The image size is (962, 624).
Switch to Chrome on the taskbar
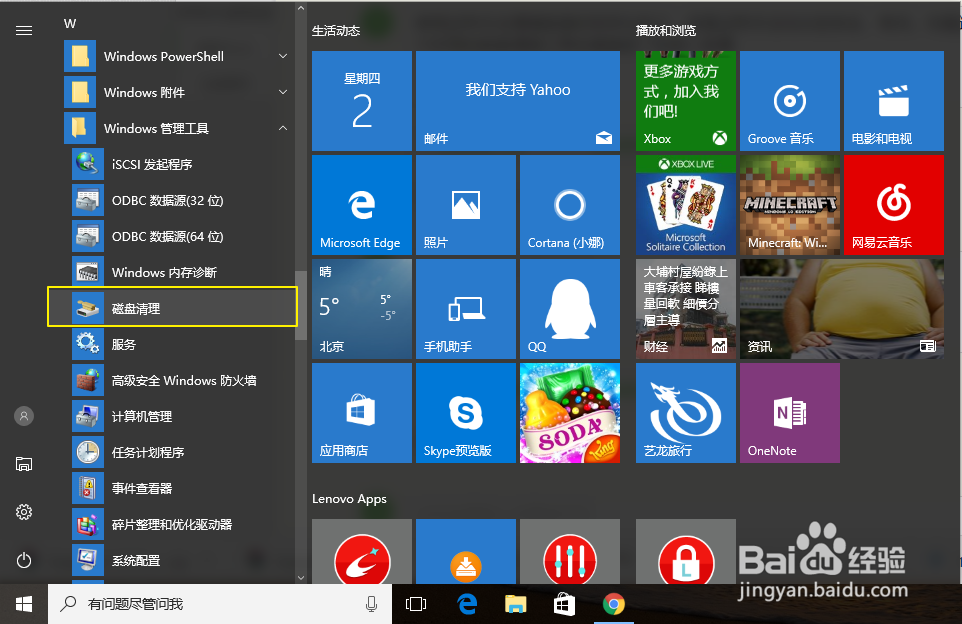(x=614, y=604)
